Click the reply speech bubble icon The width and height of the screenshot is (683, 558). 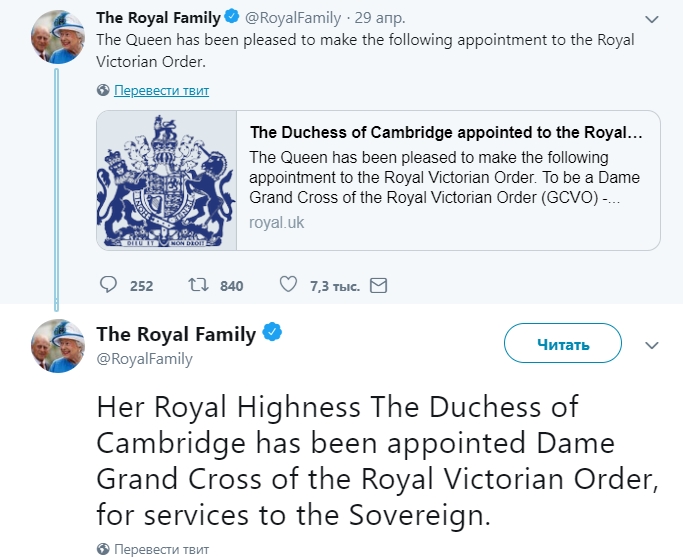110,285
